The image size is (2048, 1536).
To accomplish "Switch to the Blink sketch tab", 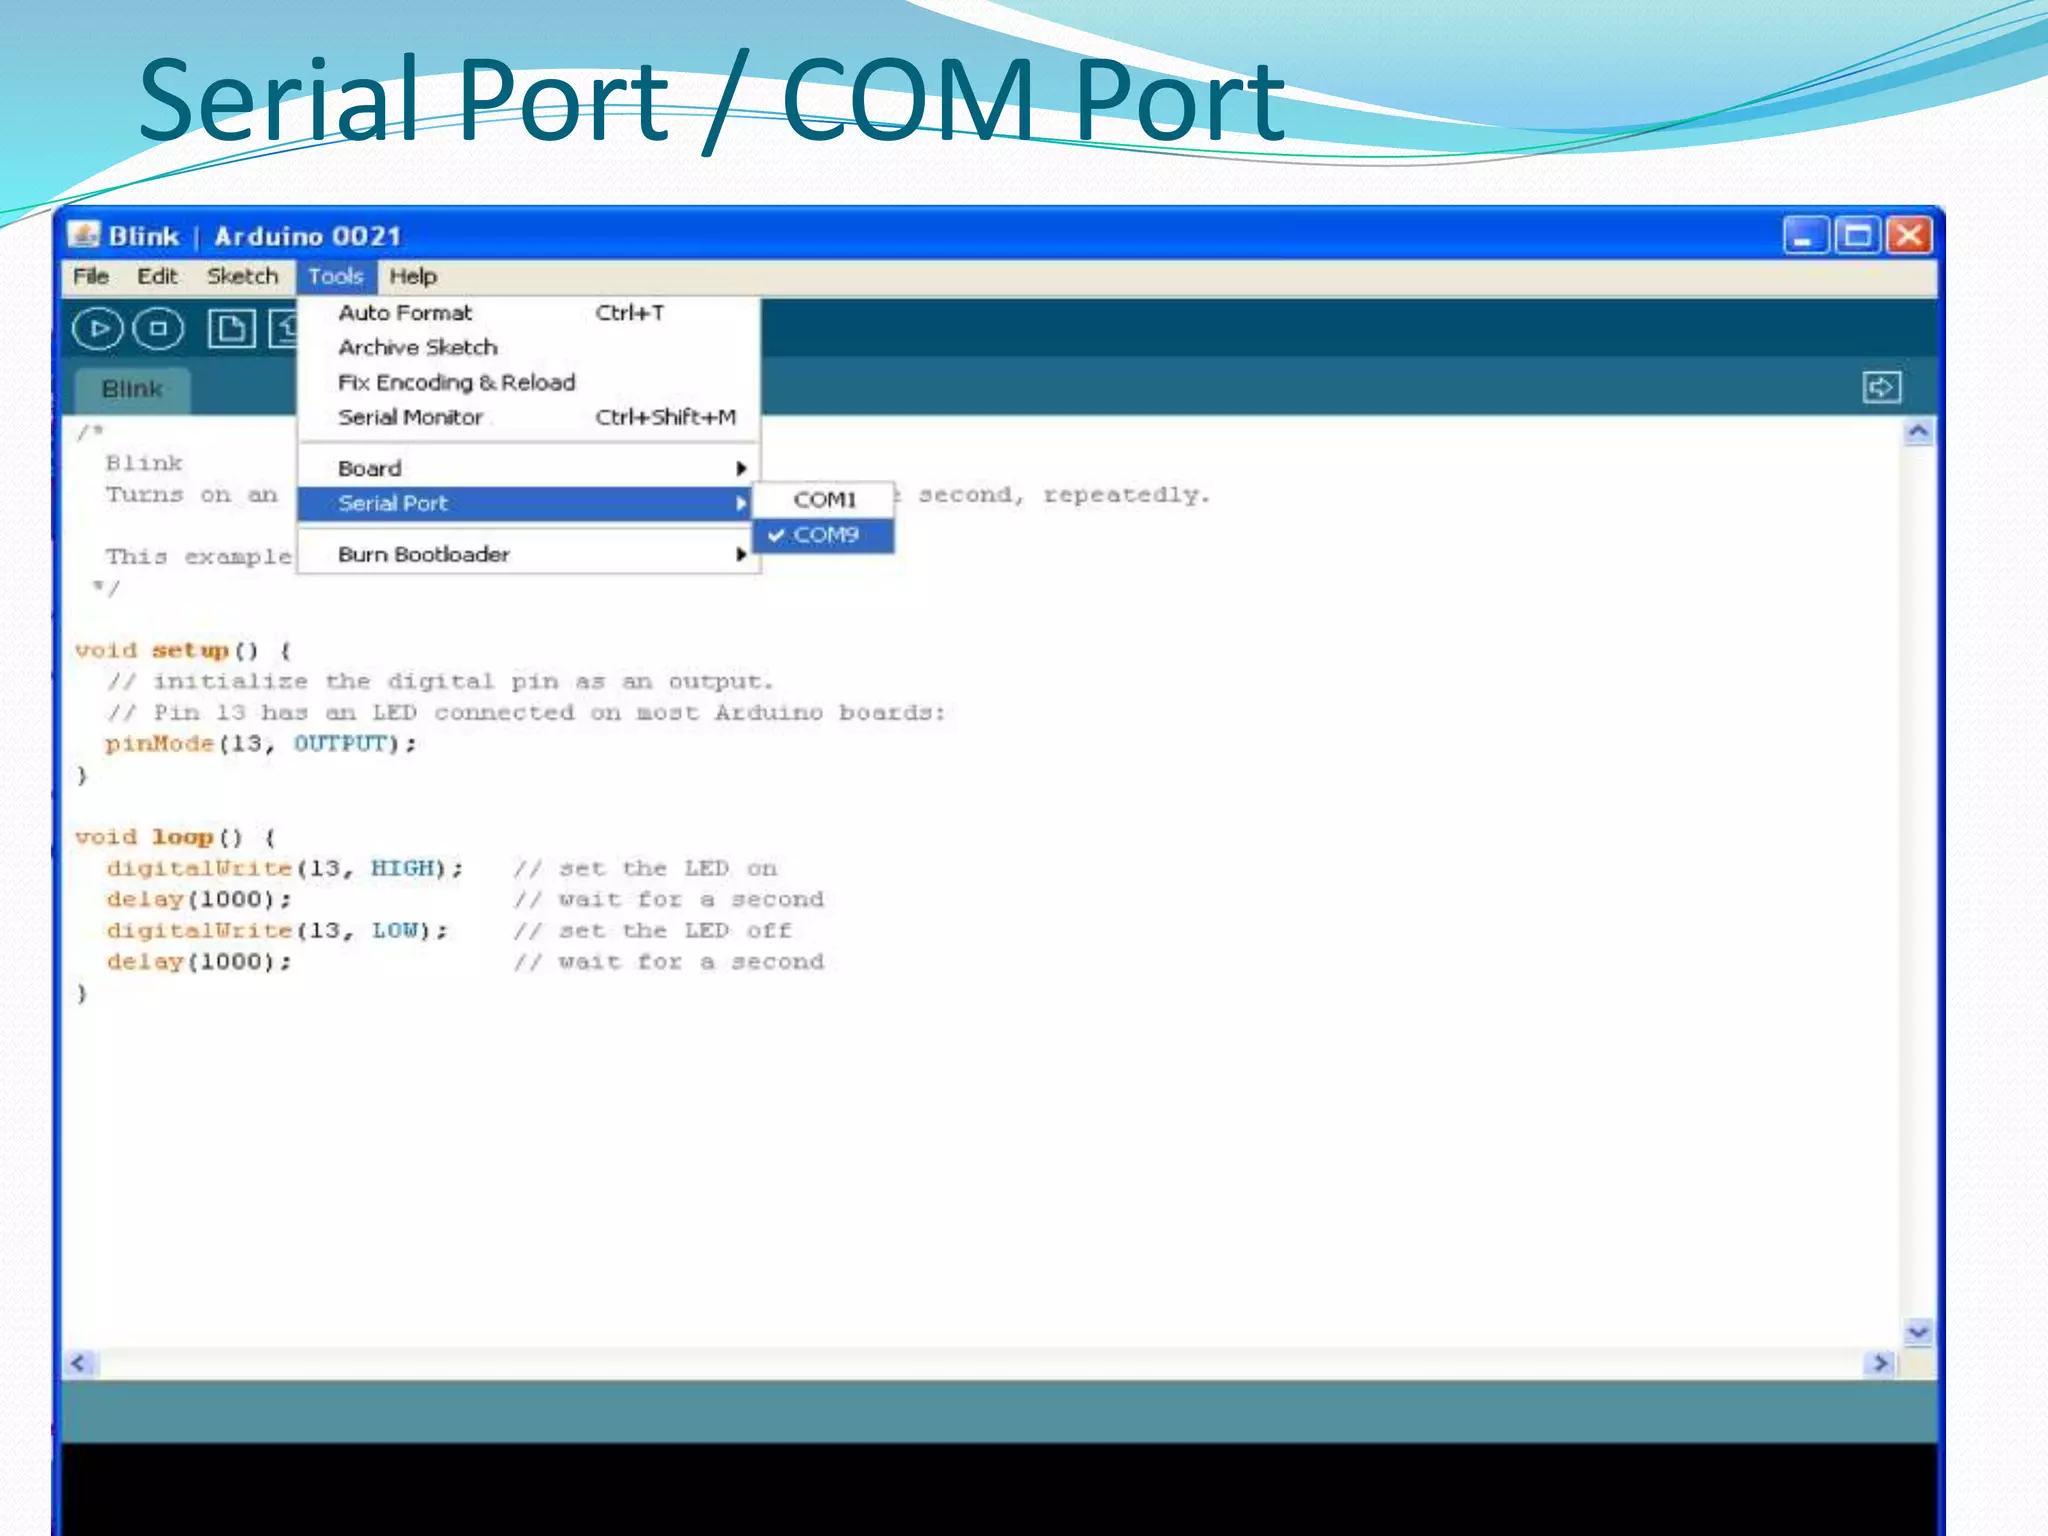I will click(132, 389).
